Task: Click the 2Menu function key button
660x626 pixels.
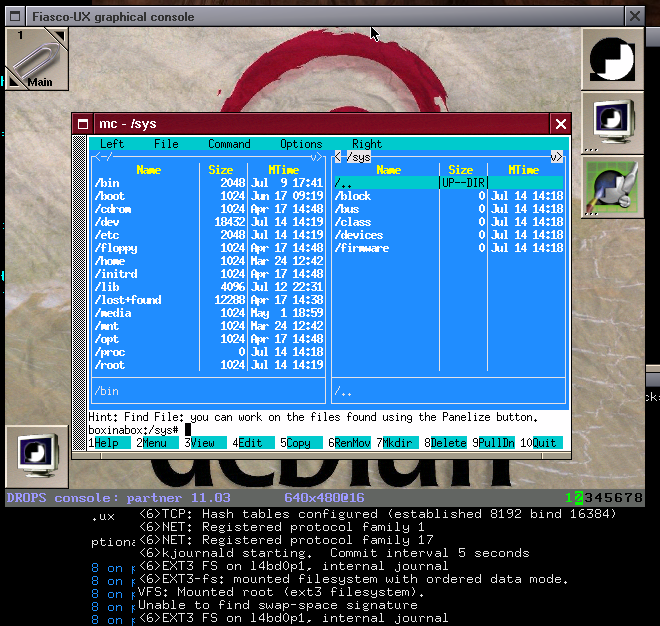Action: [x=157, y=443]
